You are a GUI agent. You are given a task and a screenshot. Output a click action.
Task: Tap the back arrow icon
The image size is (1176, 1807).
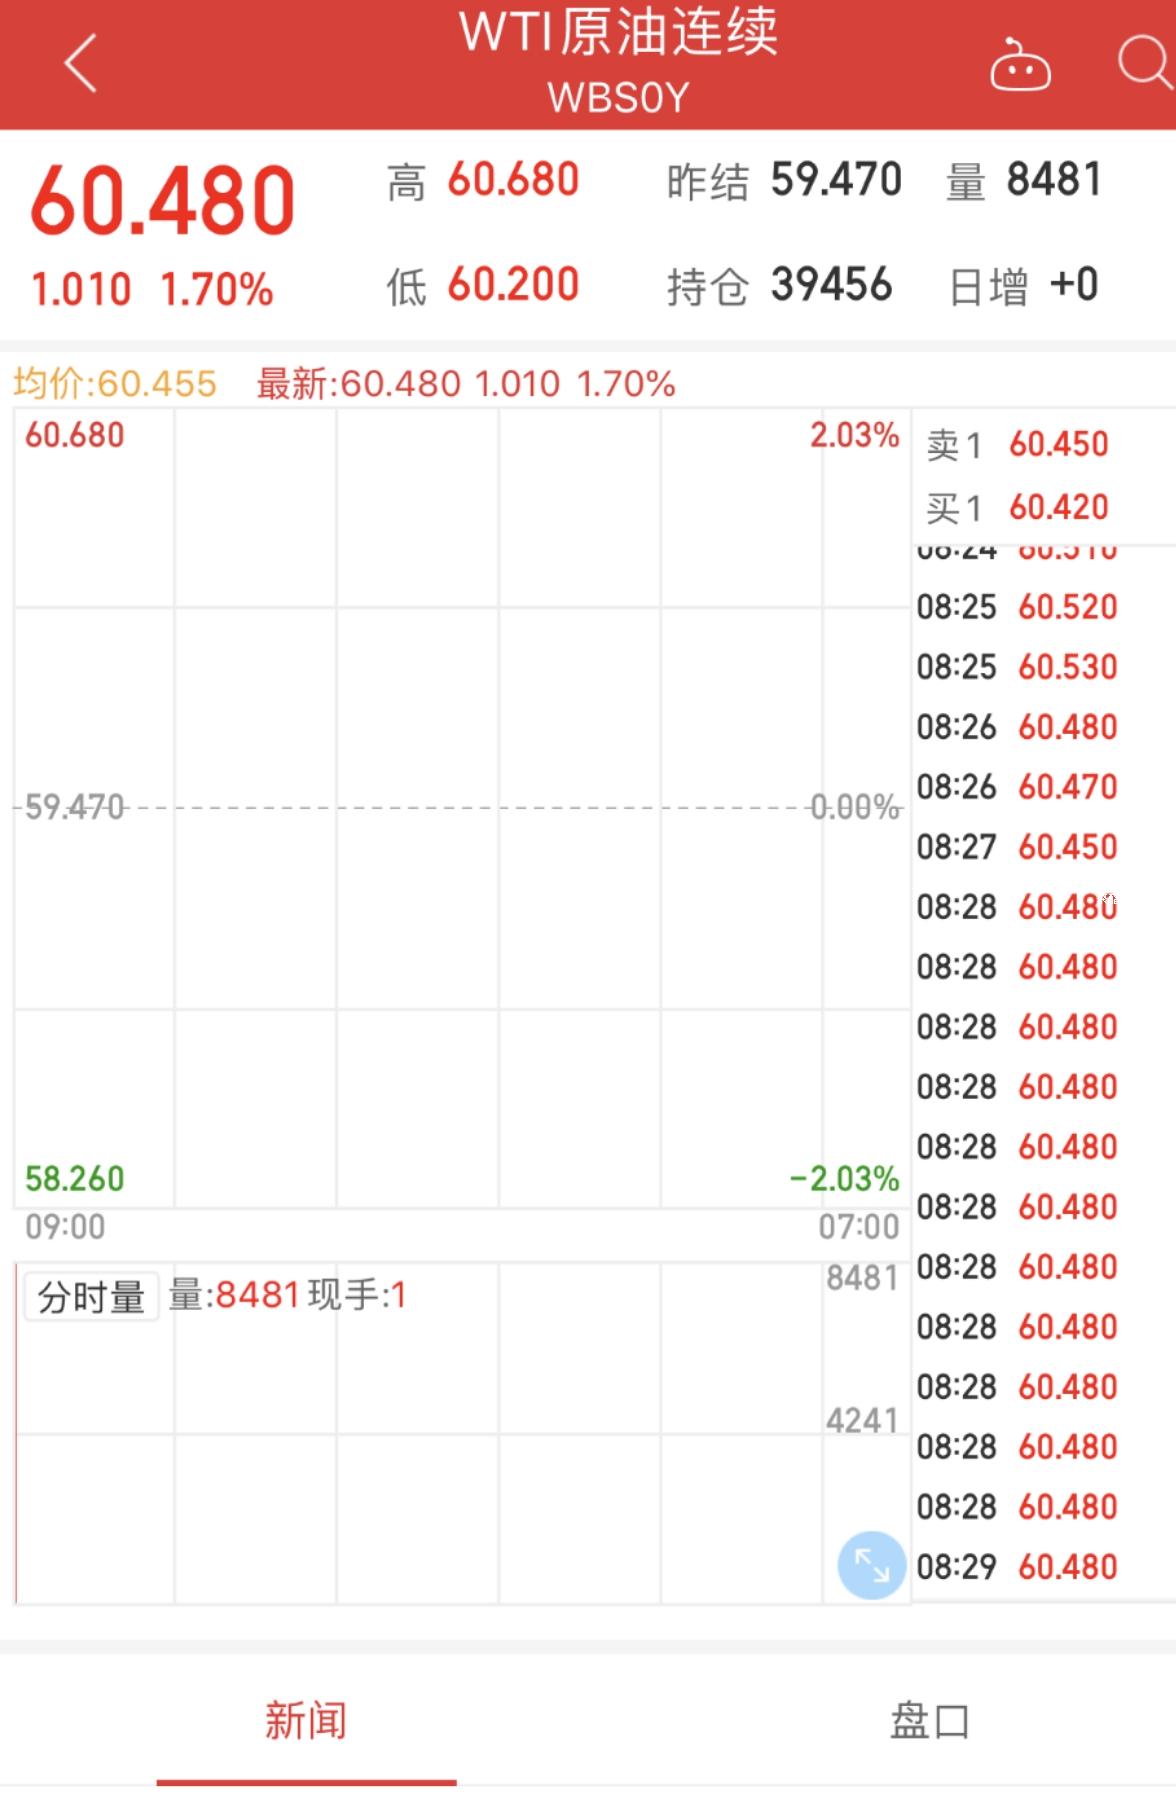click(x=80, y=63)
